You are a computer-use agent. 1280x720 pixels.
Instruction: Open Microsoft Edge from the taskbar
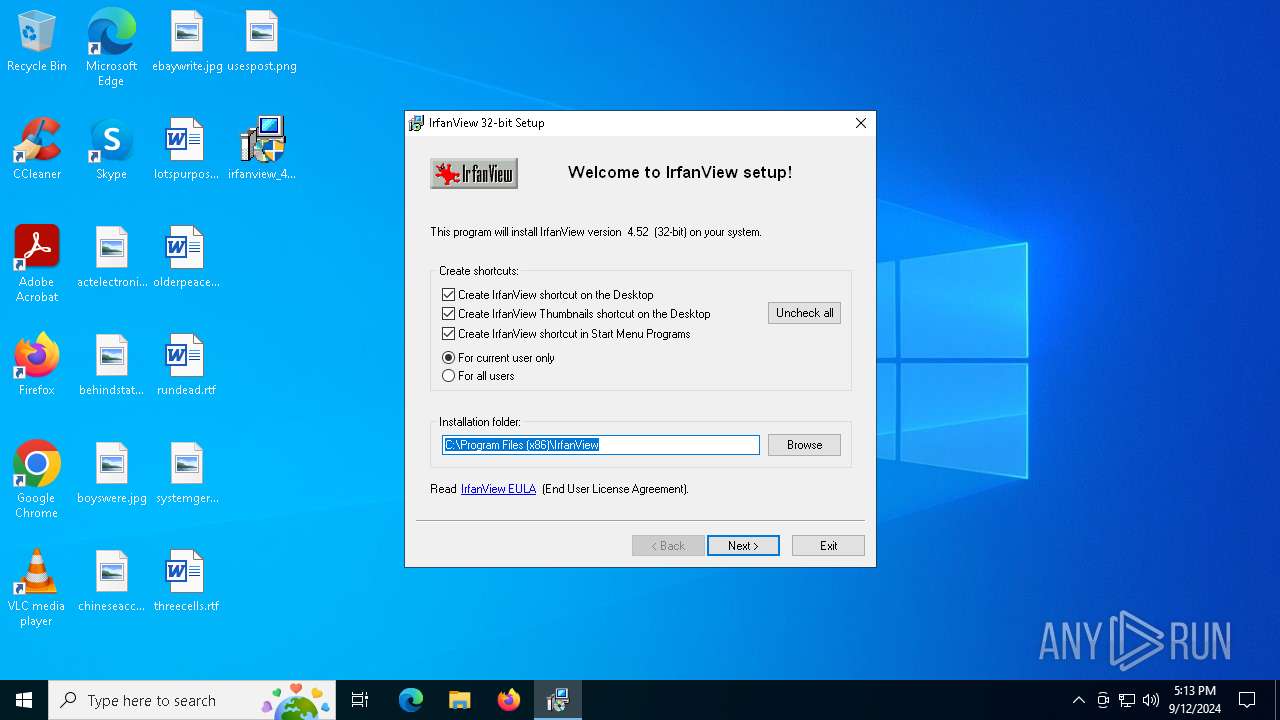click(x=411, y=700)
